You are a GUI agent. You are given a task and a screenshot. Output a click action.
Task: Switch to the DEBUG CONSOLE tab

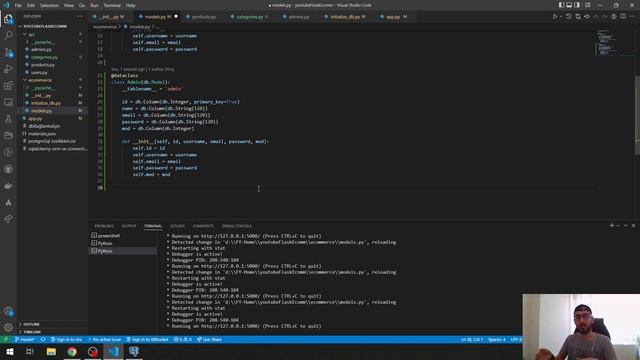pyautogui.click(x=237, y=226)
